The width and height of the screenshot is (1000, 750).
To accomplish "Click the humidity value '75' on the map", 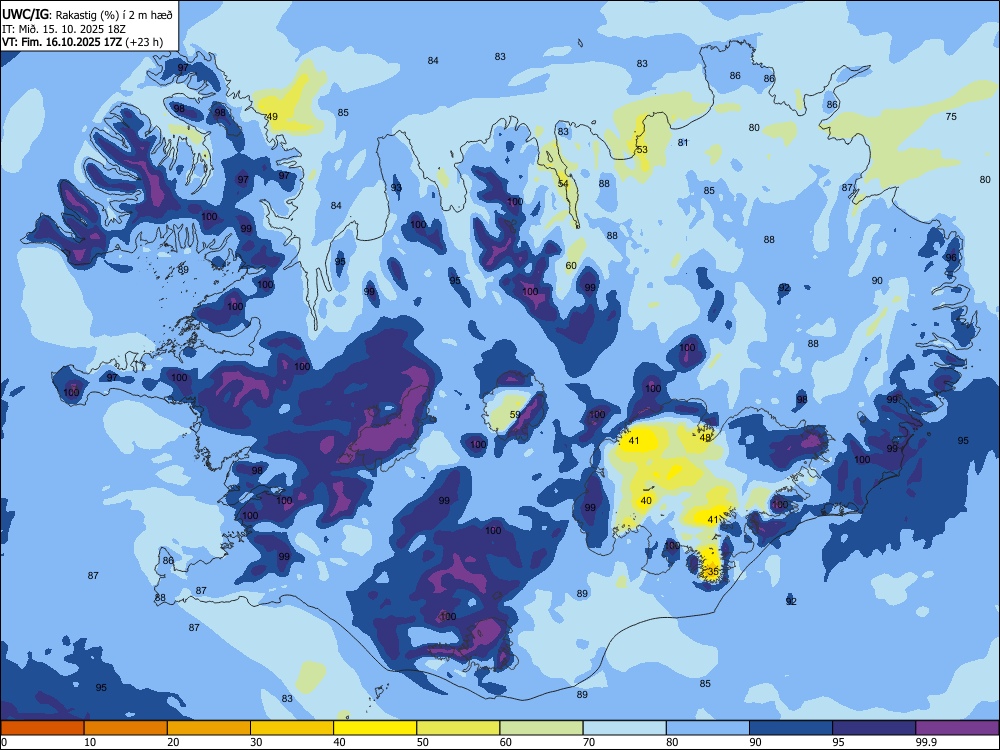I will tap(951, 116).
